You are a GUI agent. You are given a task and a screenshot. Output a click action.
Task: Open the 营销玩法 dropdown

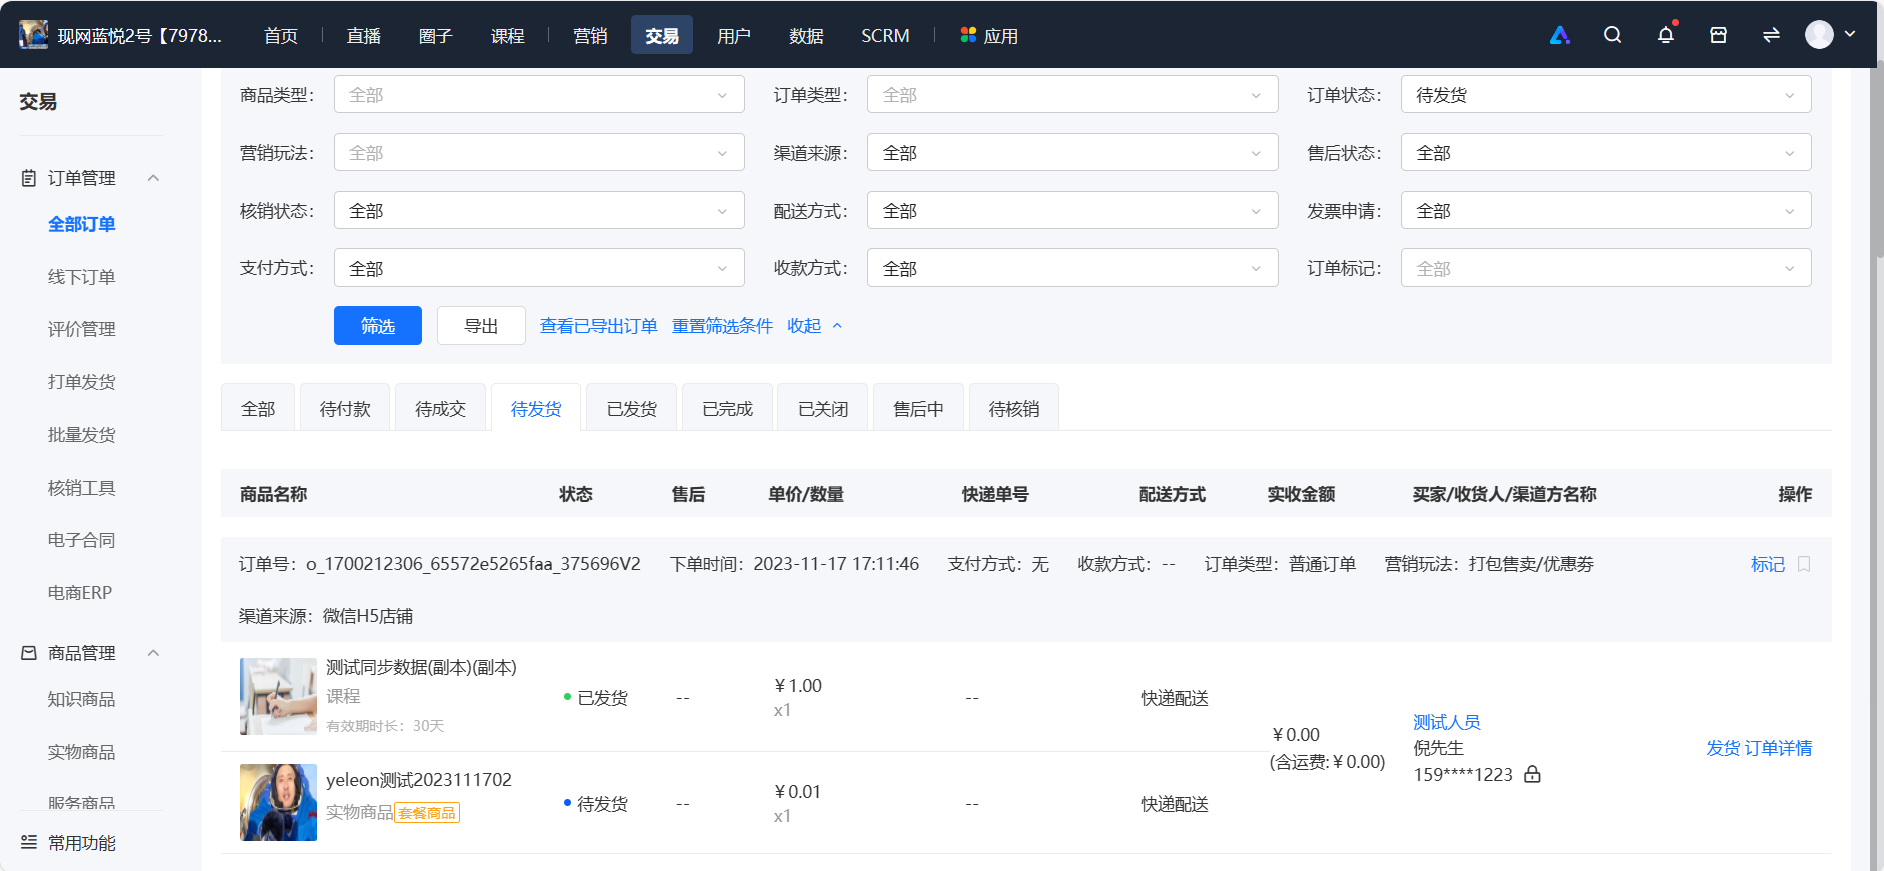coord(539,153)
